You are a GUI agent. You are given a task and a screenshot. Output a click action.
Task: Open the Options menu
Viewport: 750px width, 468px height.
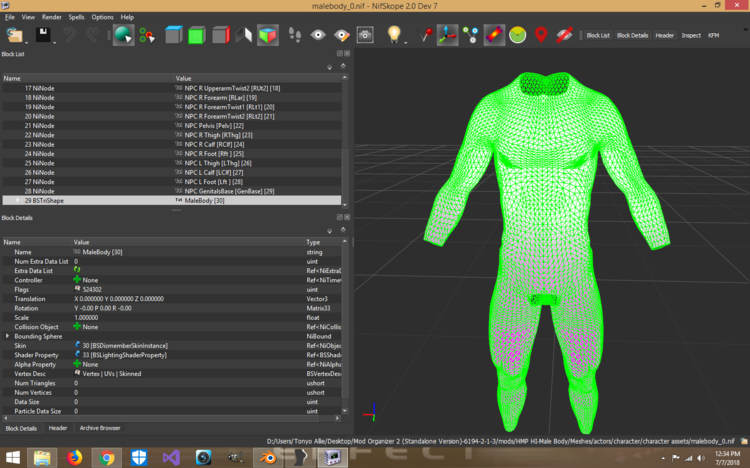tap(102, 17)
